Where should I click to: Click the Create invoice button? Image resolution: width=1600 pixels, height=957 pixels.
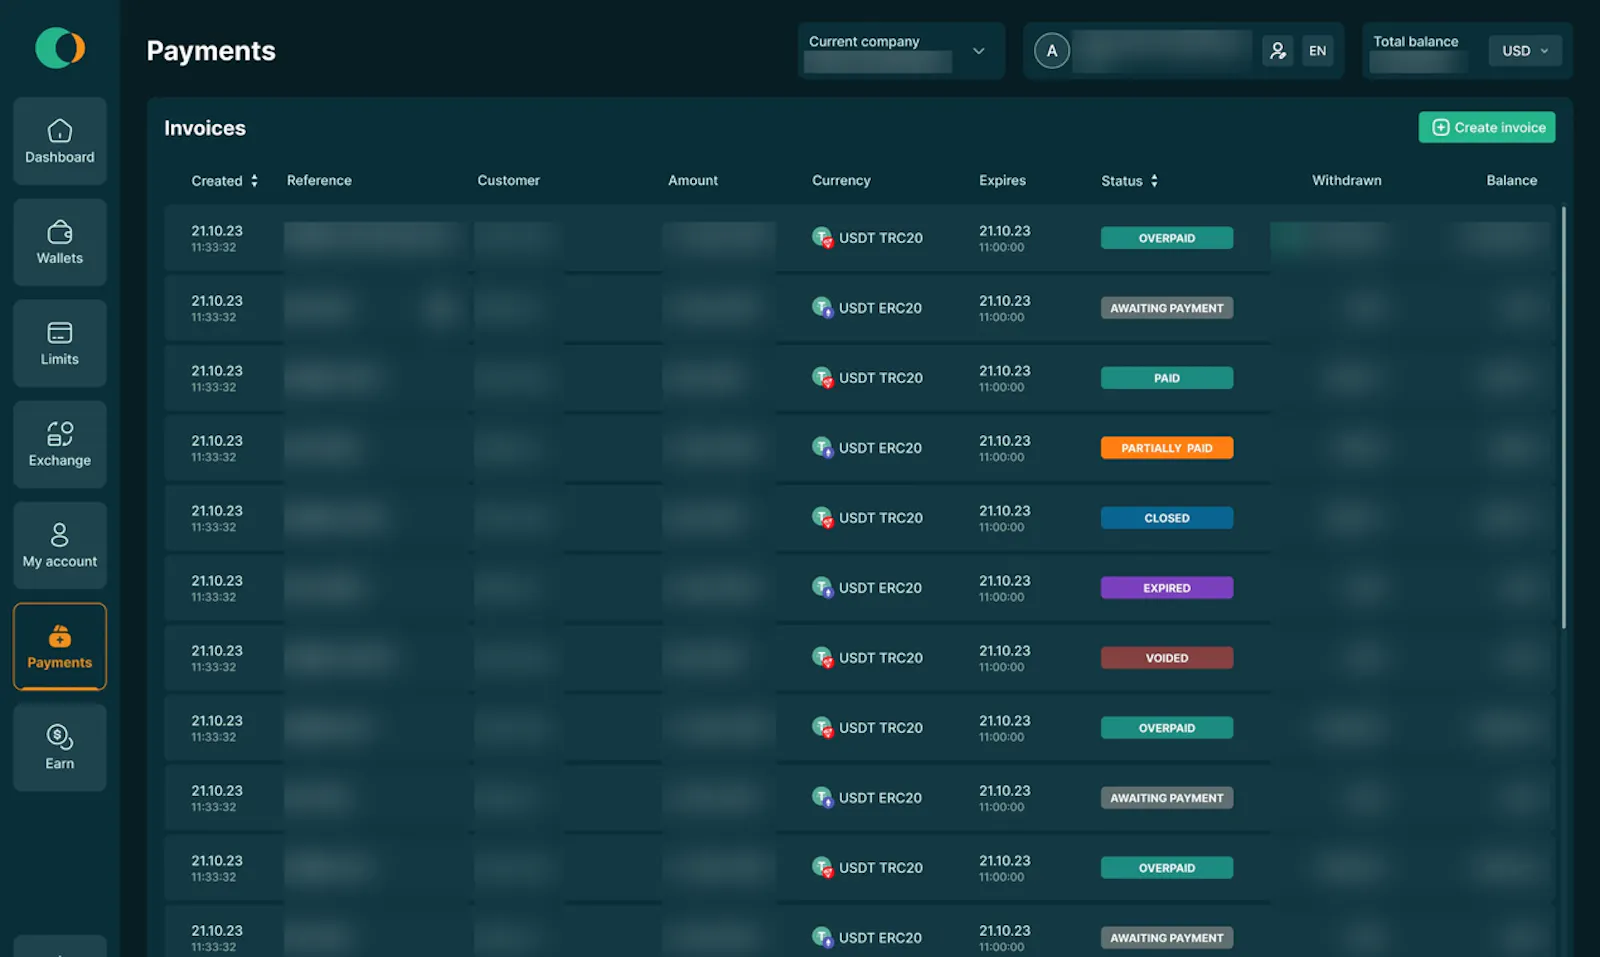(1487, 127)
